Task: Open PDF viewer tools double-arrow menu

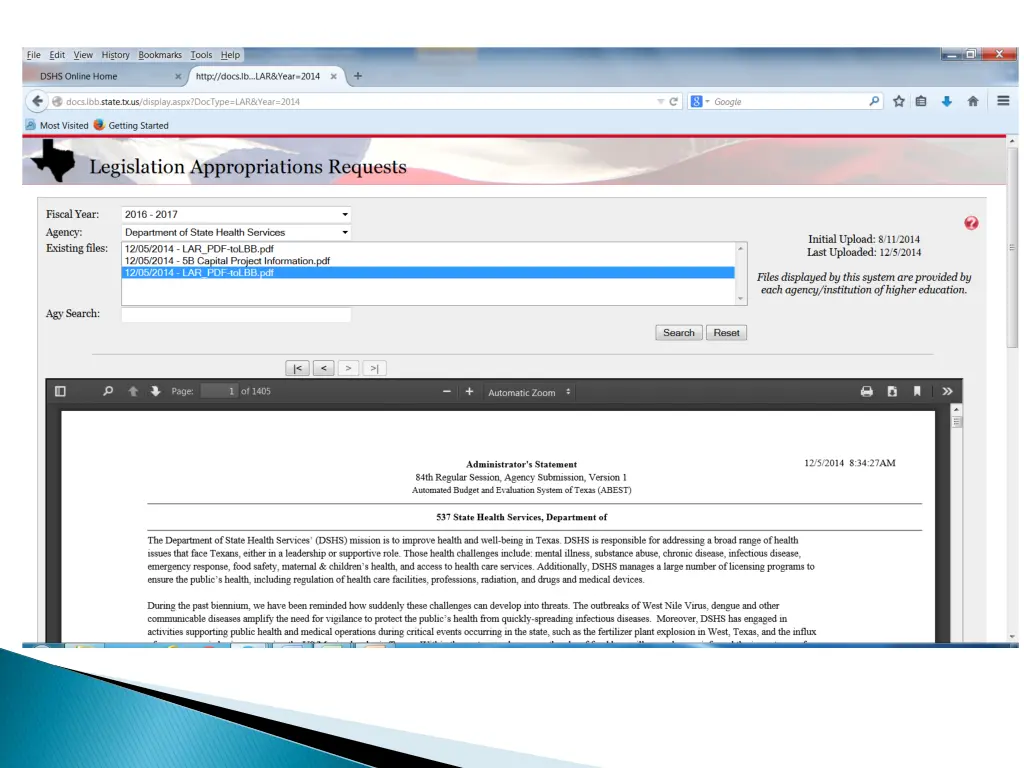Action: coord(947,391)
